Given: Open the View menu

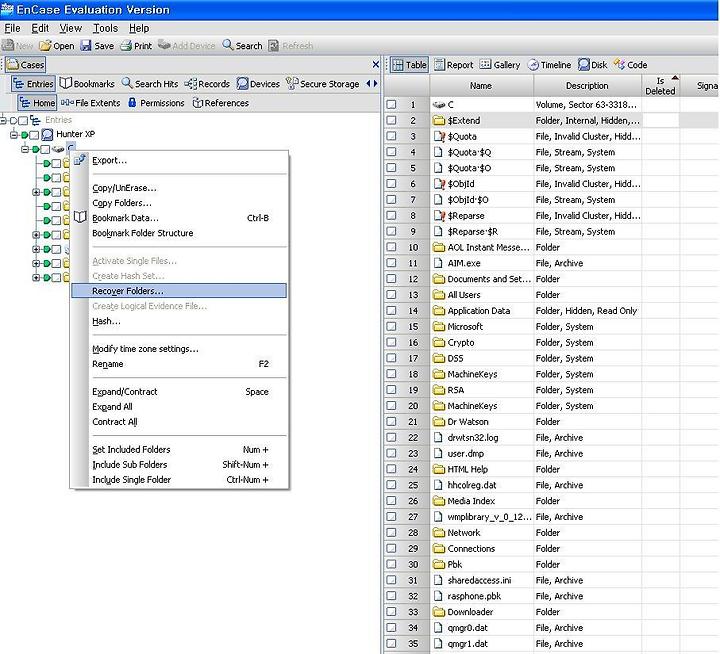Looking at the screenshot, I should [71, 28].
